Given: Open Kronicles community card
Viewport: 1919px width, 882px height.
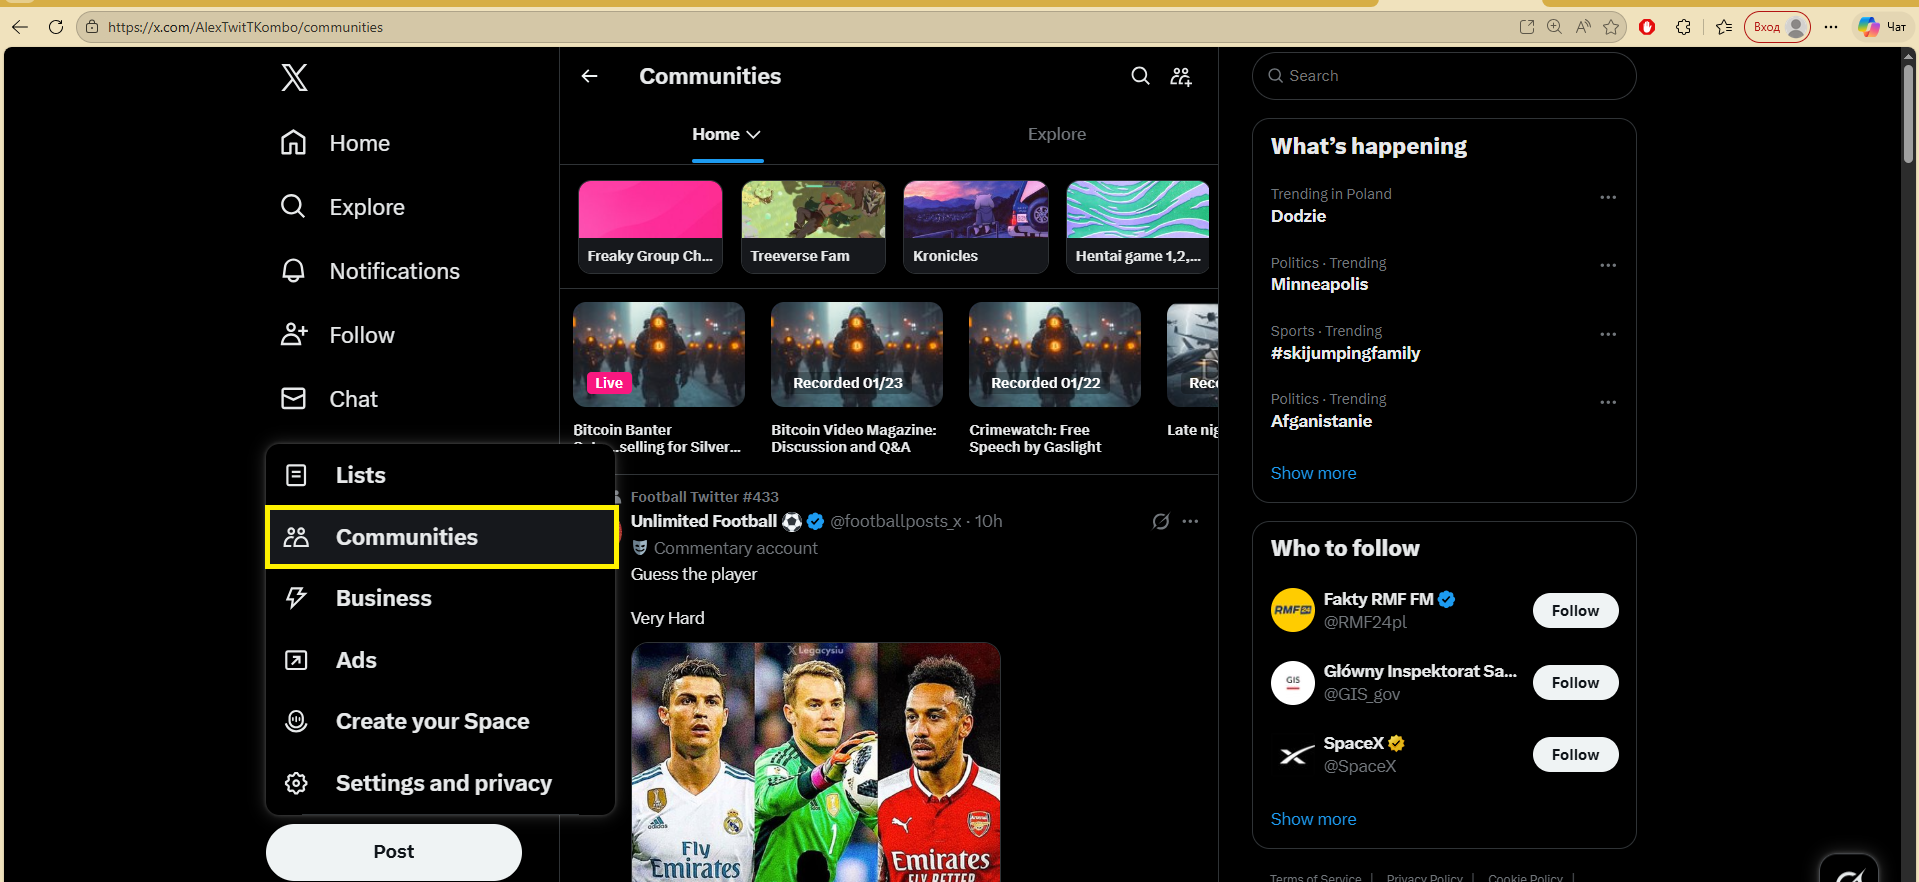Looking at the screenshot, I should 975,227.
